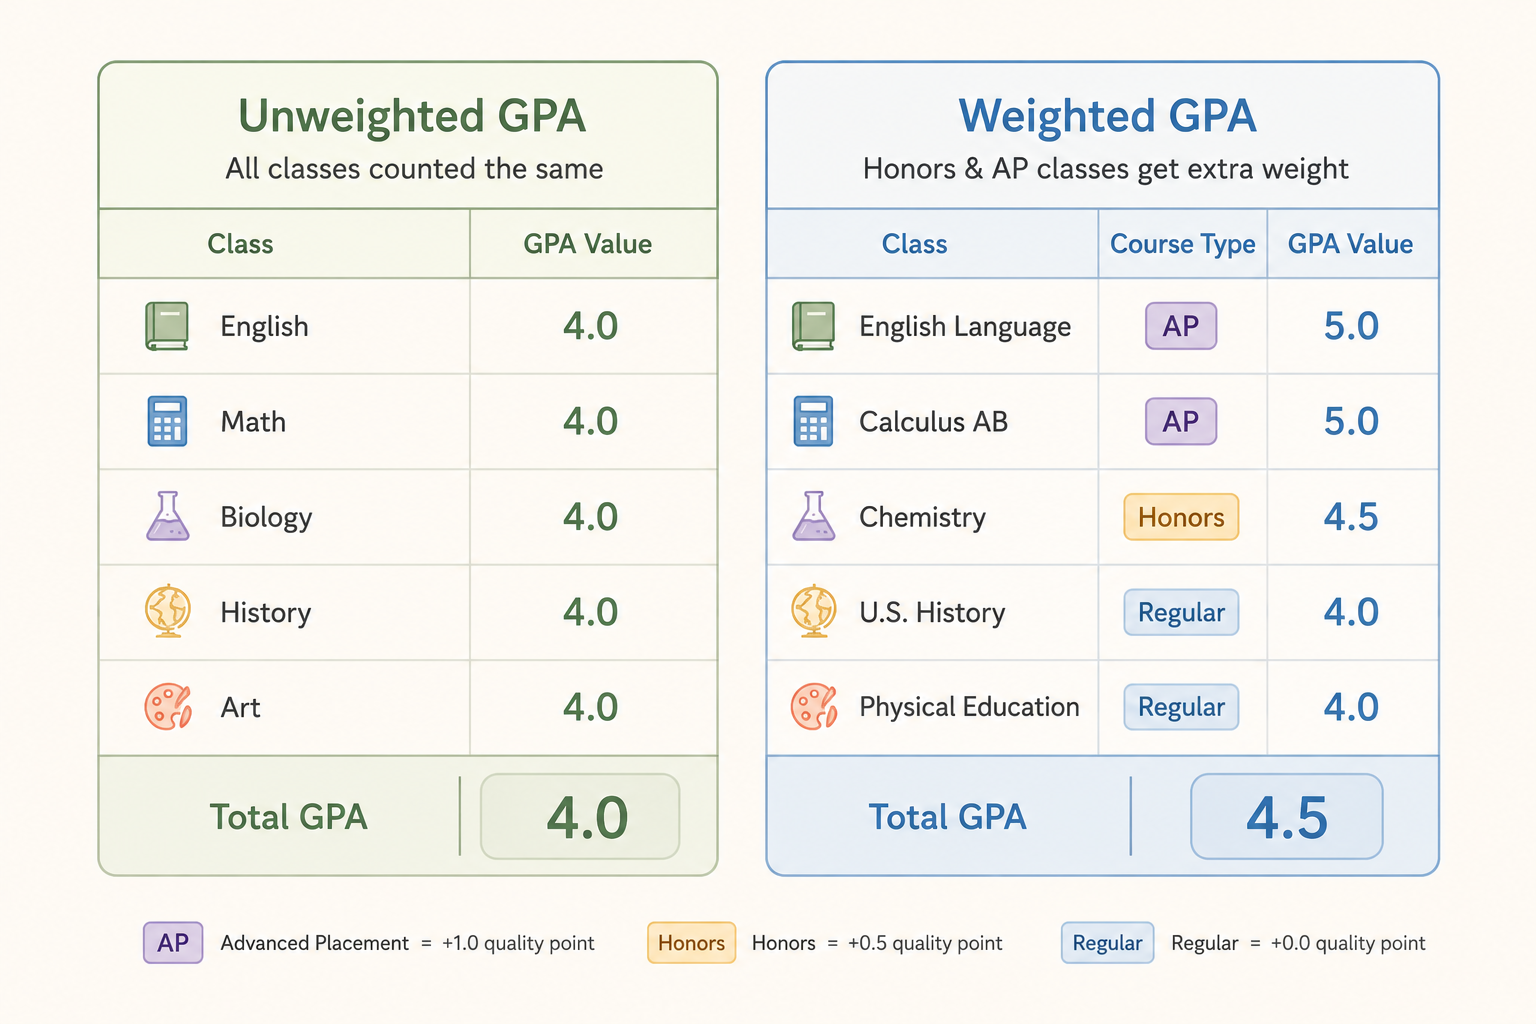Click the Honors badge in the bottom legend
The height and width of the screenshot is (1024, 1536).
(691, 943)
